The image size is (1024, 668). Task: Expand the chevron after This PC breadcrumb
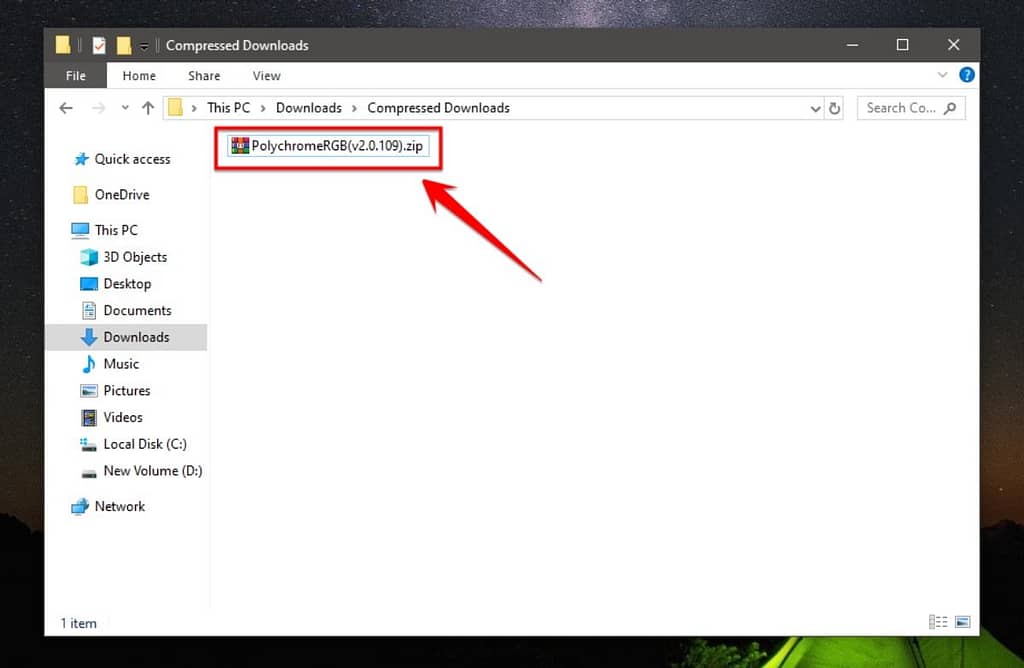(263, 108)
